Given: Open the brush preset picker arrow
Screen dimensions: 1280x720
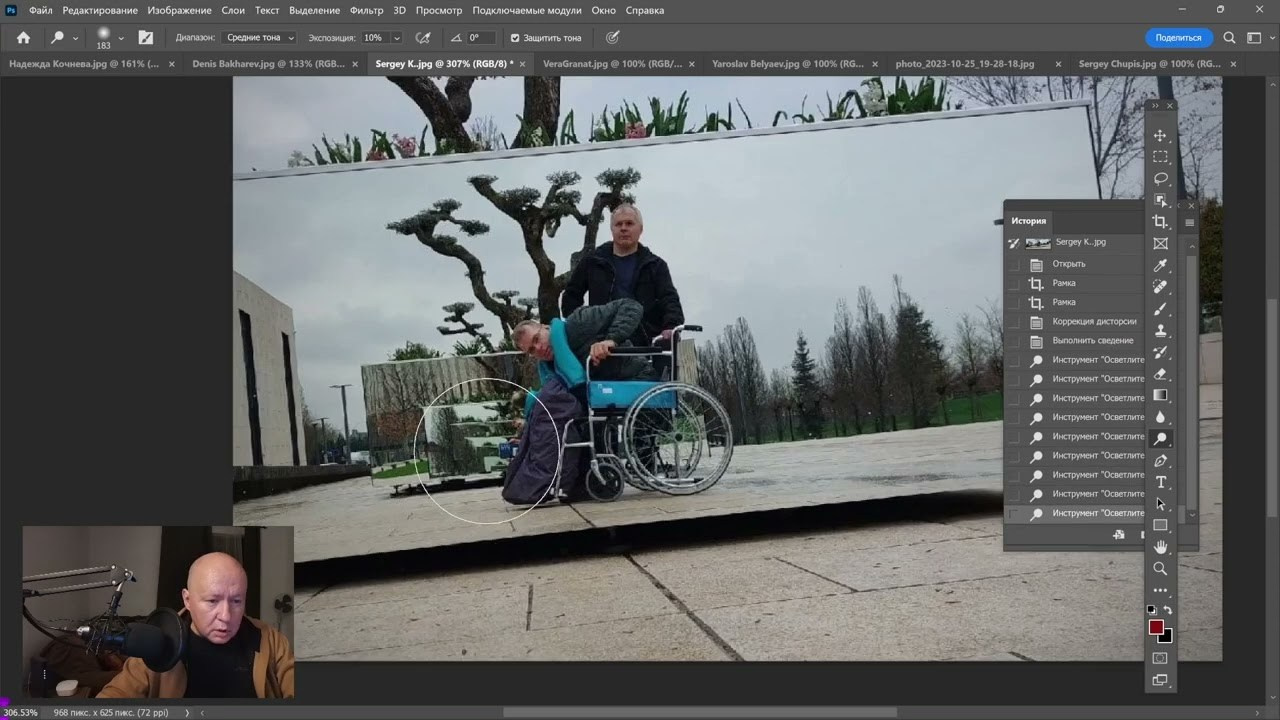Looking at the screenshot, I should coord(121,38).
